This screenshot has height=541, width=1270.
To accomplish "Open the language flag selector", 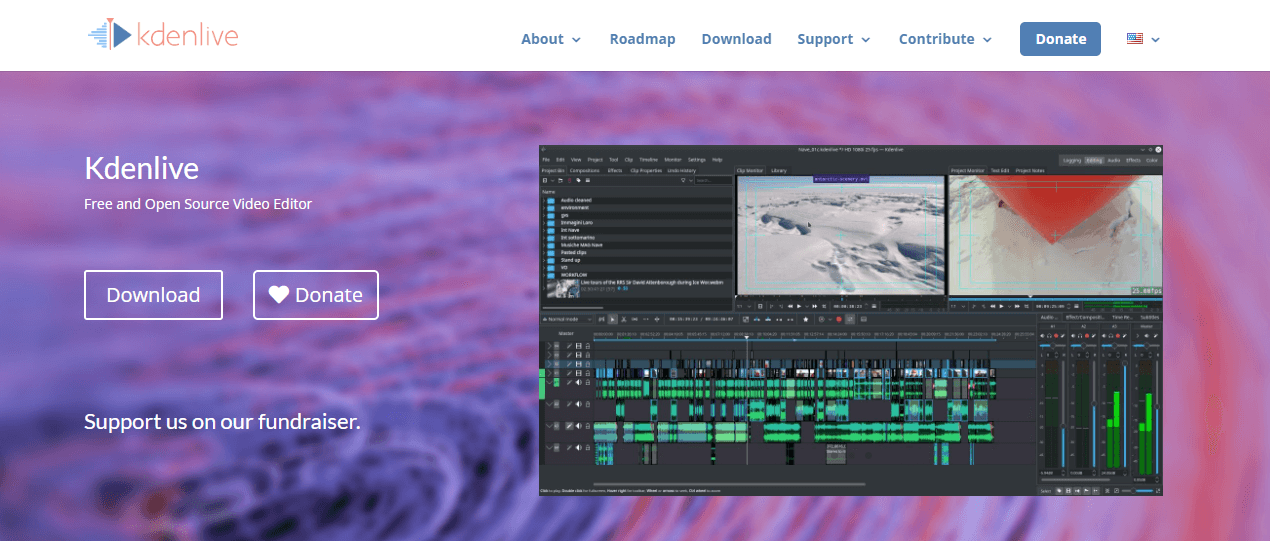I will point(1143,39).
